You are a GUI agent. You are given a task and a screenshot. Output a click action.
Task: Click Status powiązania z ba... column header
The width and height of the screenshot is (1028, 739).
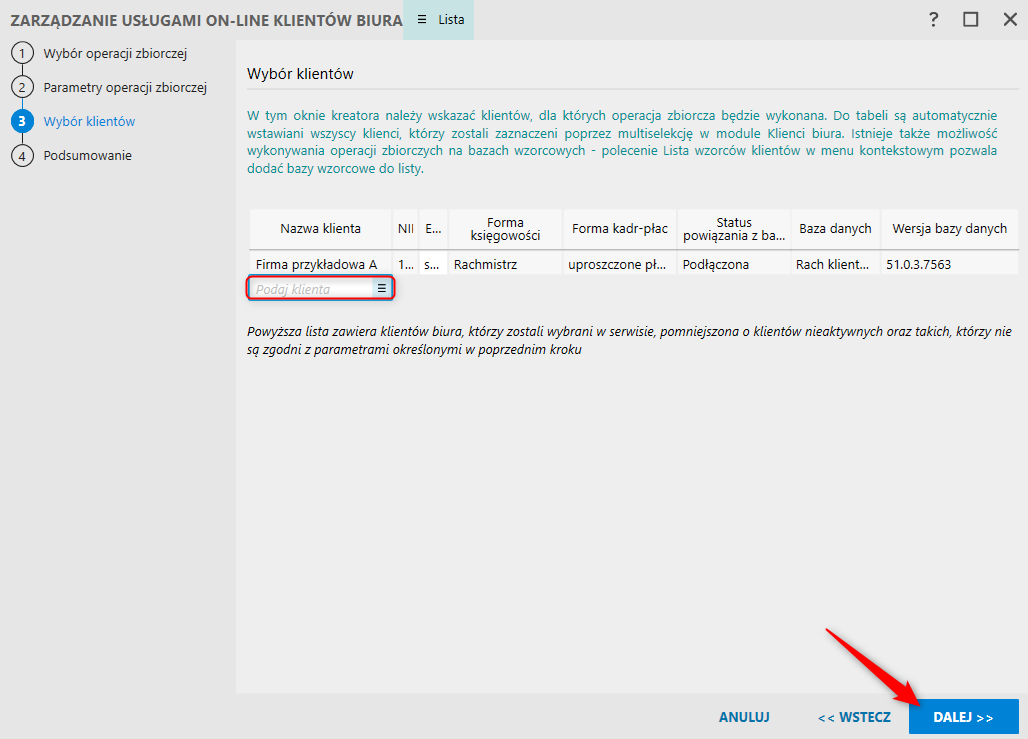[734, 229]
